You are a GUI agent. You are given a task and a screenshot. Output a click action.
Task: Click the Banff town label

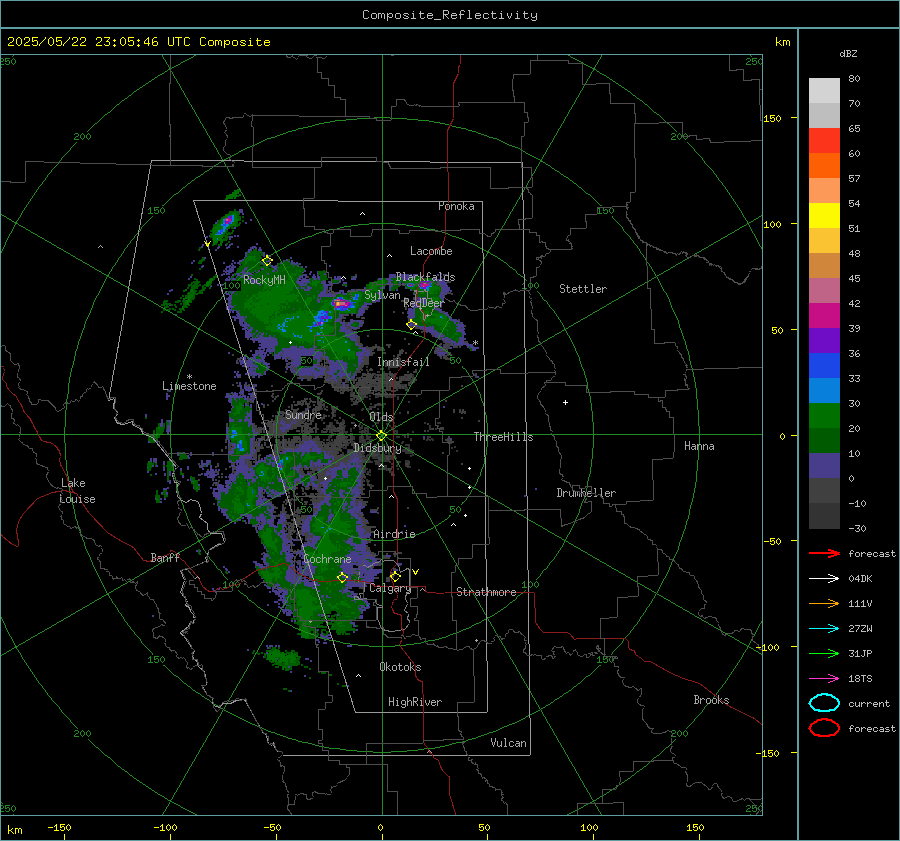click(165, 557)
